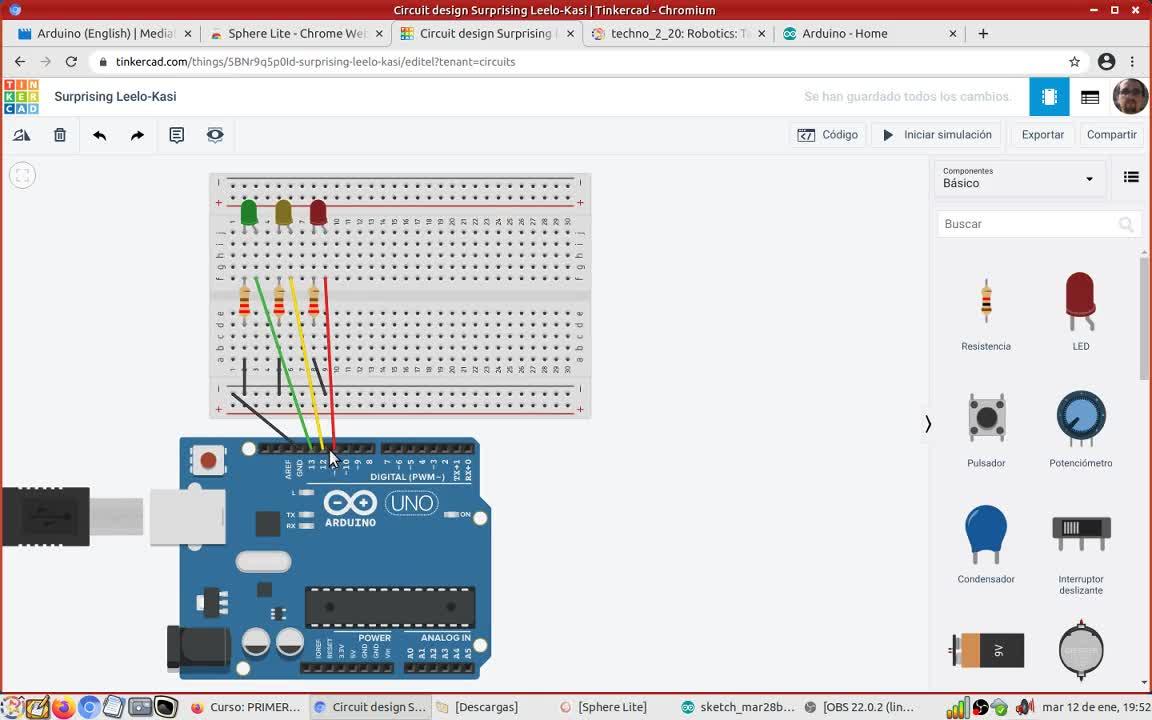
Task: Collapse the components side panel
Action: [928, 424]
